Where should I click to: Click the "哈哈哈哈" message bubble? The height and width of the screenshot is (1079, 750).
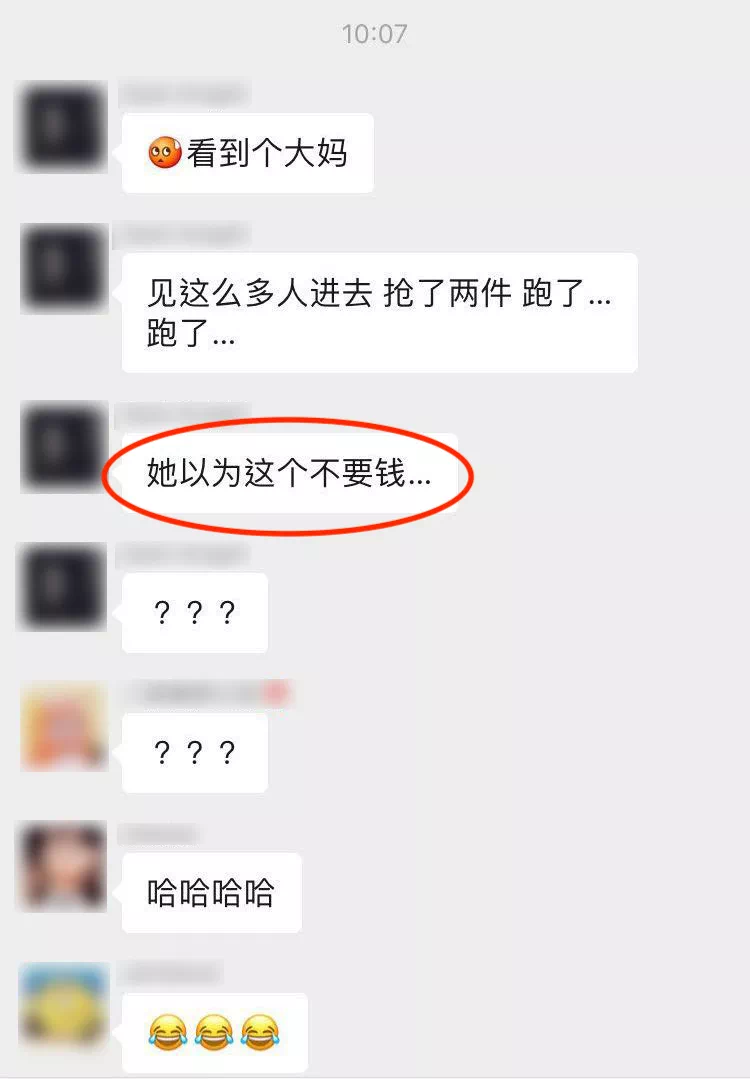(x=212, y=893)
